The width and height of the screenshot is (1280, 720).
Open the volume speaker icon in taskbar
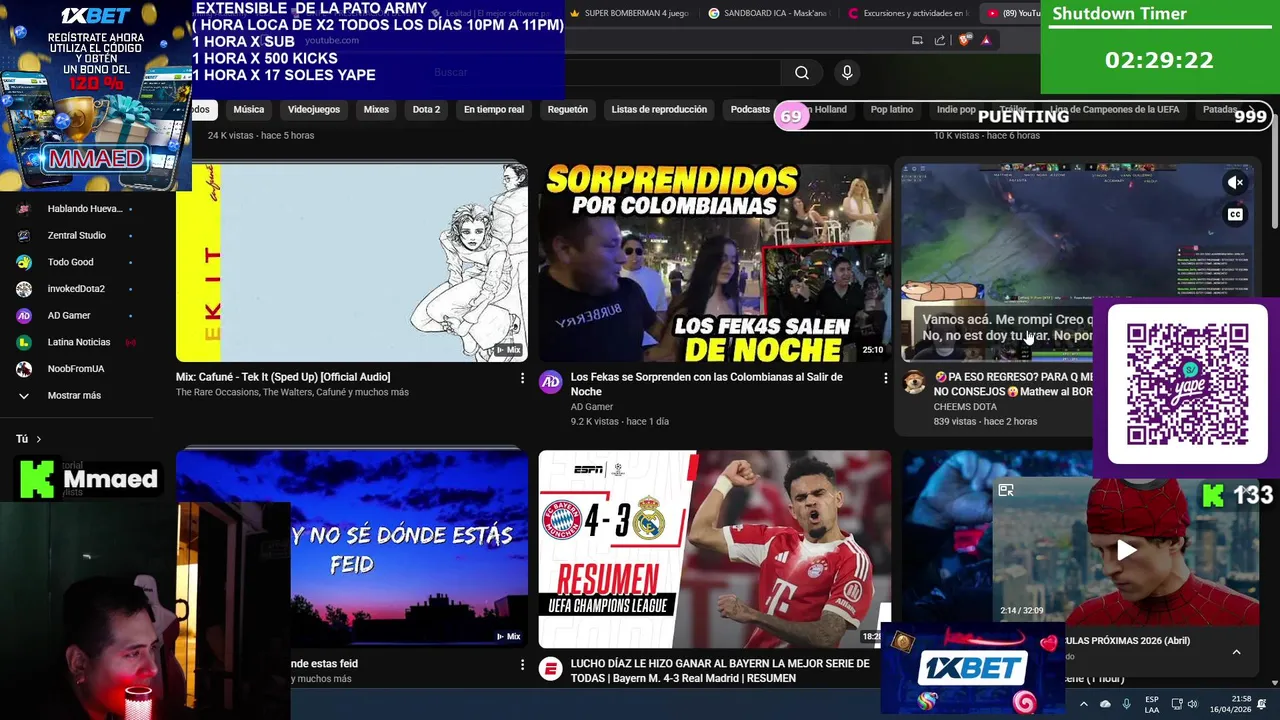pos(1192,704)
